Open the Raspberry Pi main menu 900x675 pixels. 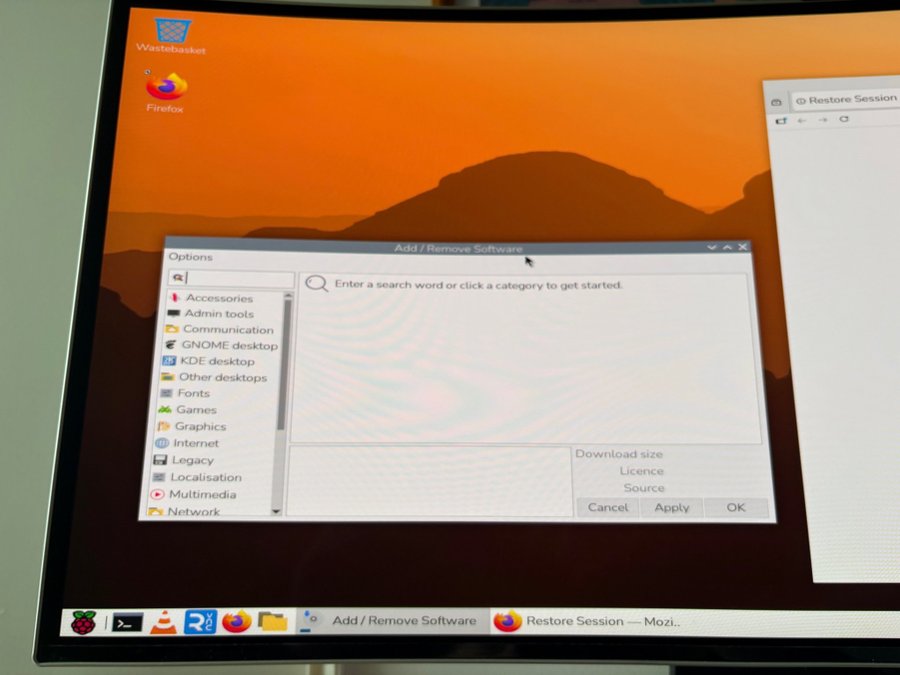(85, 623)
